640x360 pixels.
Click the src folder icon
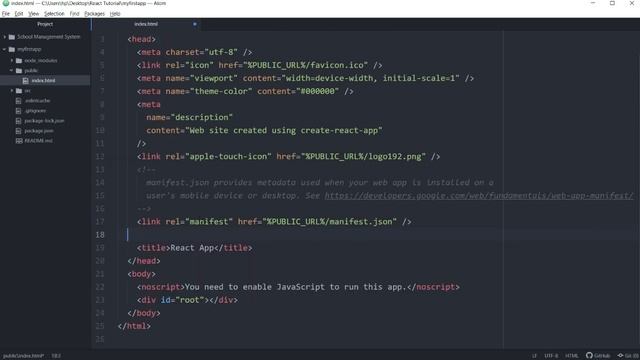tap(19, 91)
